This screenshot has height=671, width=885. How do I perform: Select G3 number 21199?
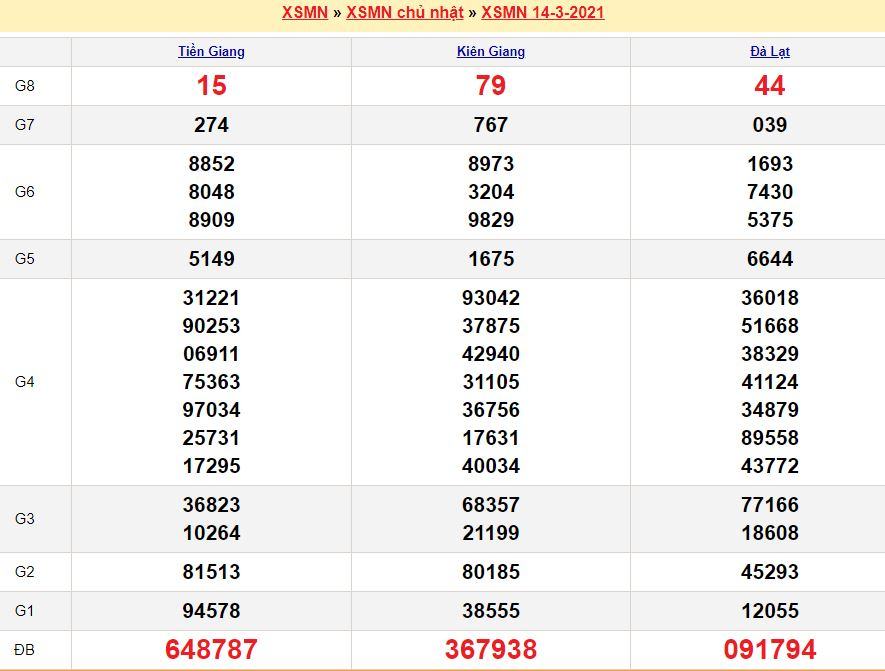491,533
